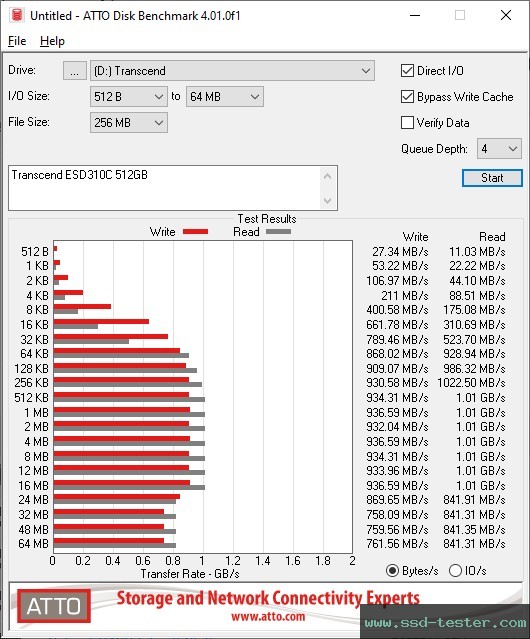Click the 27.34 MB/s write value
This screenshot has height=639, width=530.
click(400, 251)
